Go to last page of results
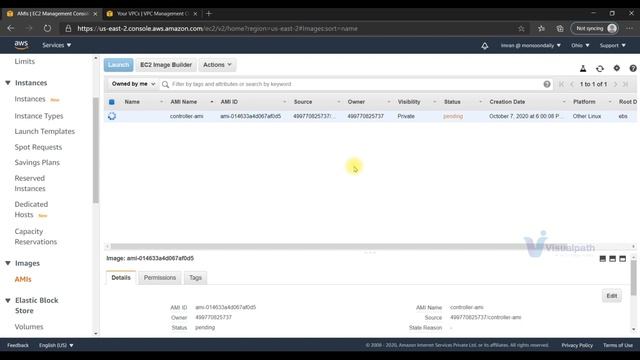The image size is (640, 360). pyautogui.click(x=625, y=84)
